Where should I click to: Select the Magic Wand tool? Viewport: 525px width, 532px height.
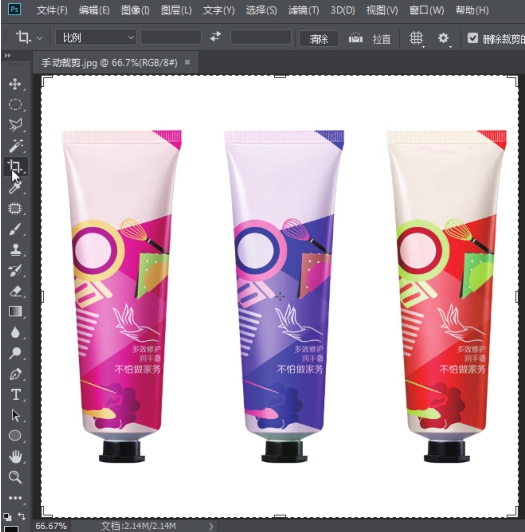pos(15,146)
